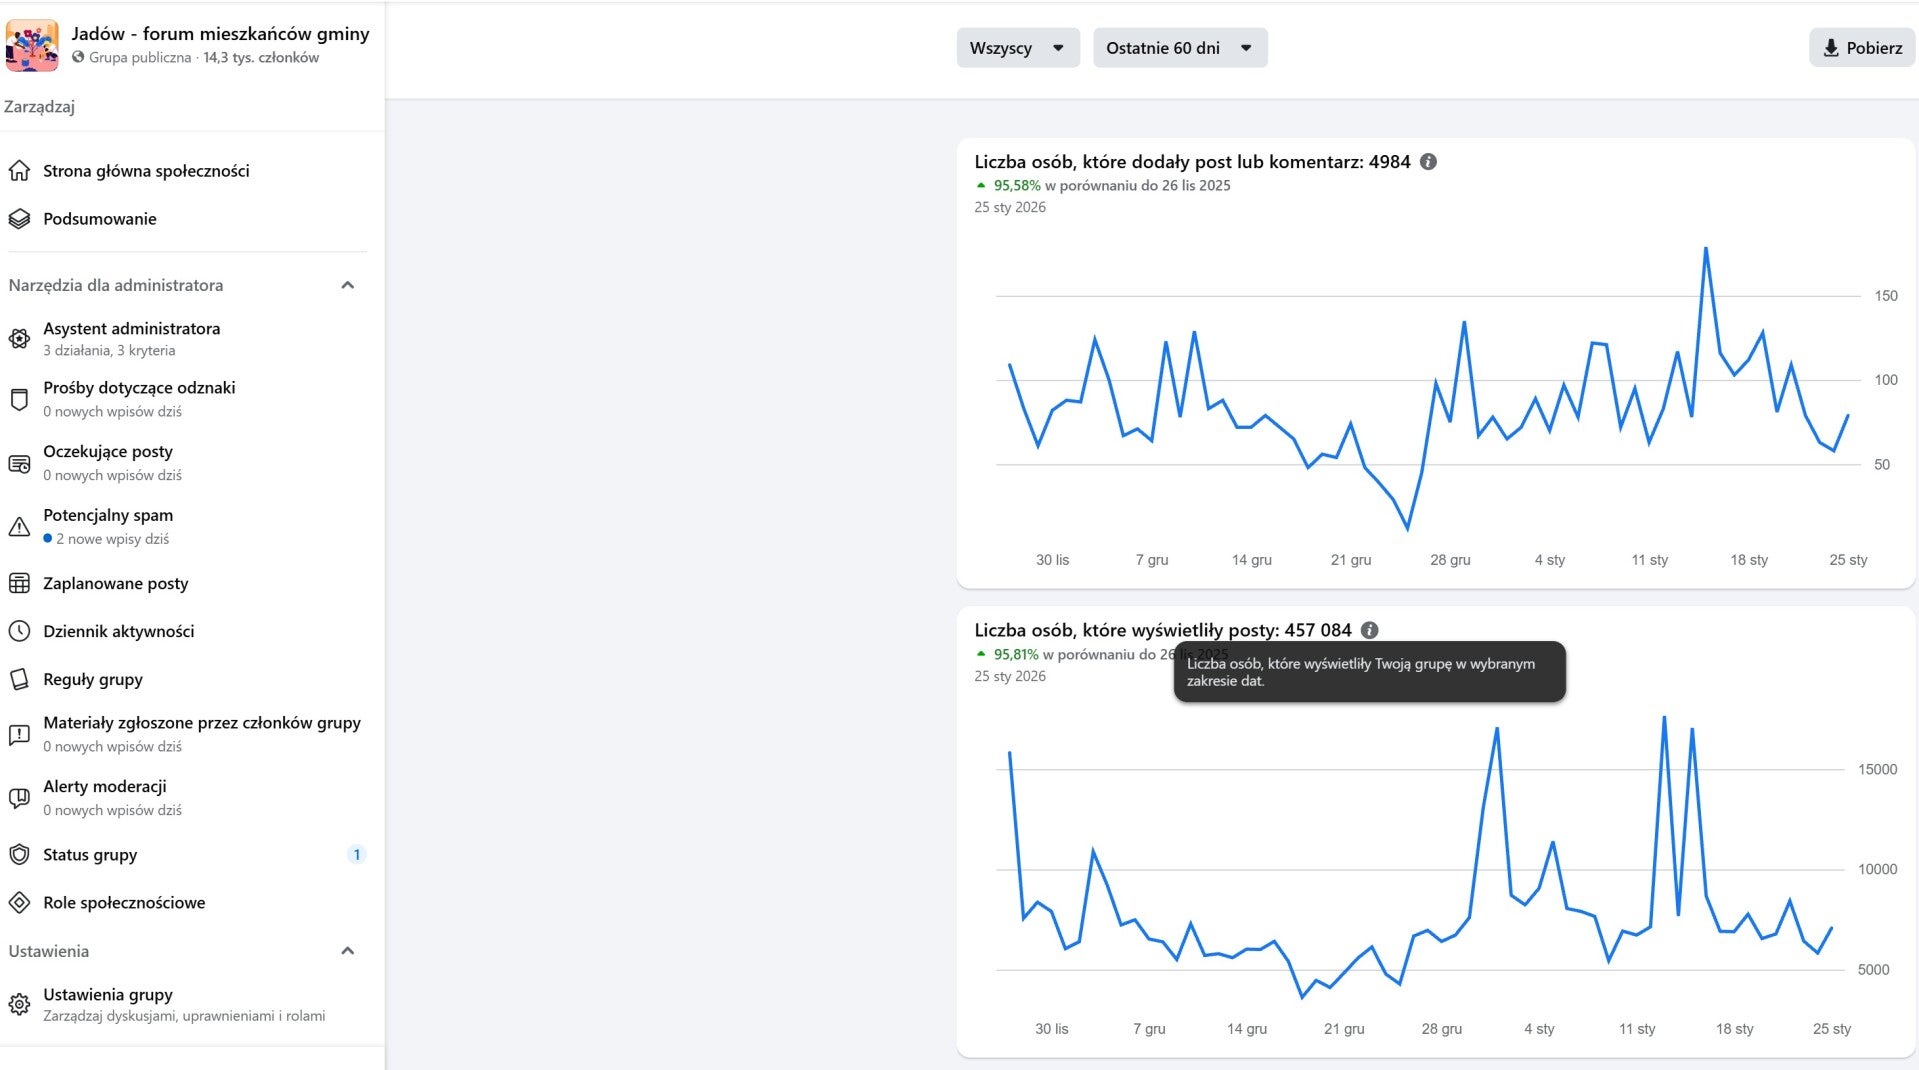Screen dimensions: 1919x1070
Task: Open the Ostatnie 60 dni date range dropdown
Action: (x=1179, y=48)
